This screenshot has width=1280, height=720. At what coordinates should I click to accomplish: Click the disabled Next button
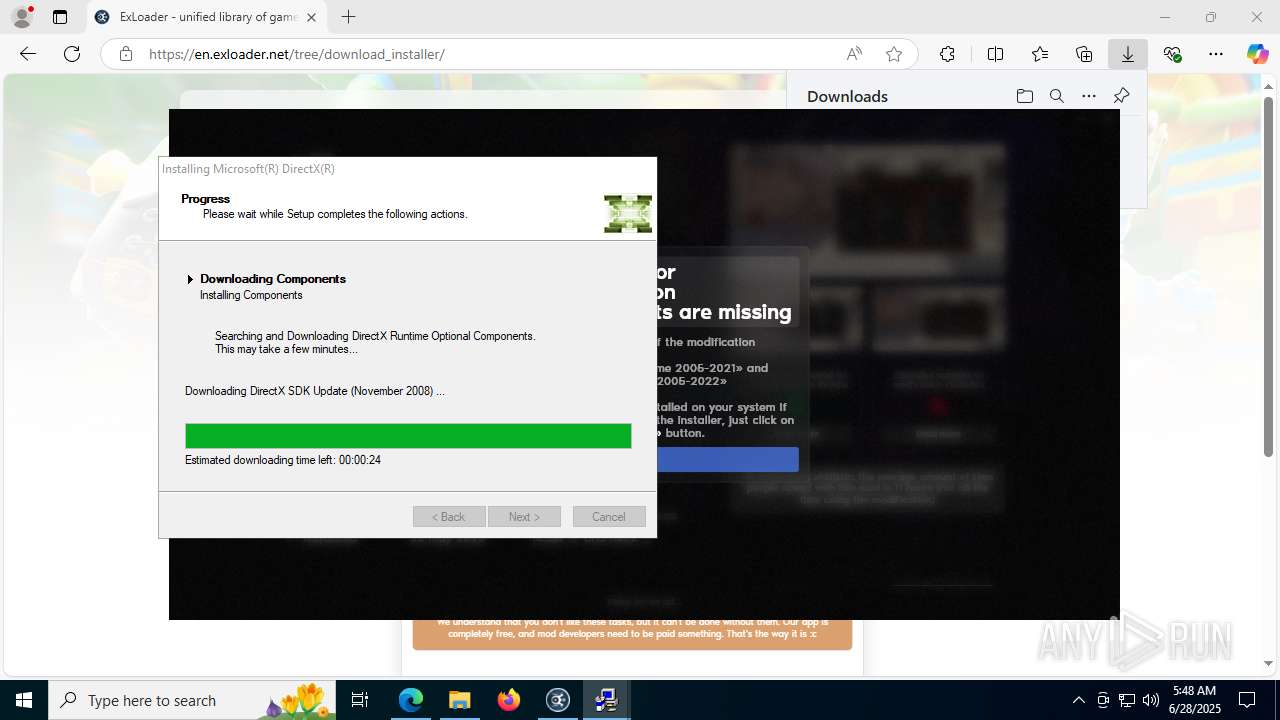(524, 517)
